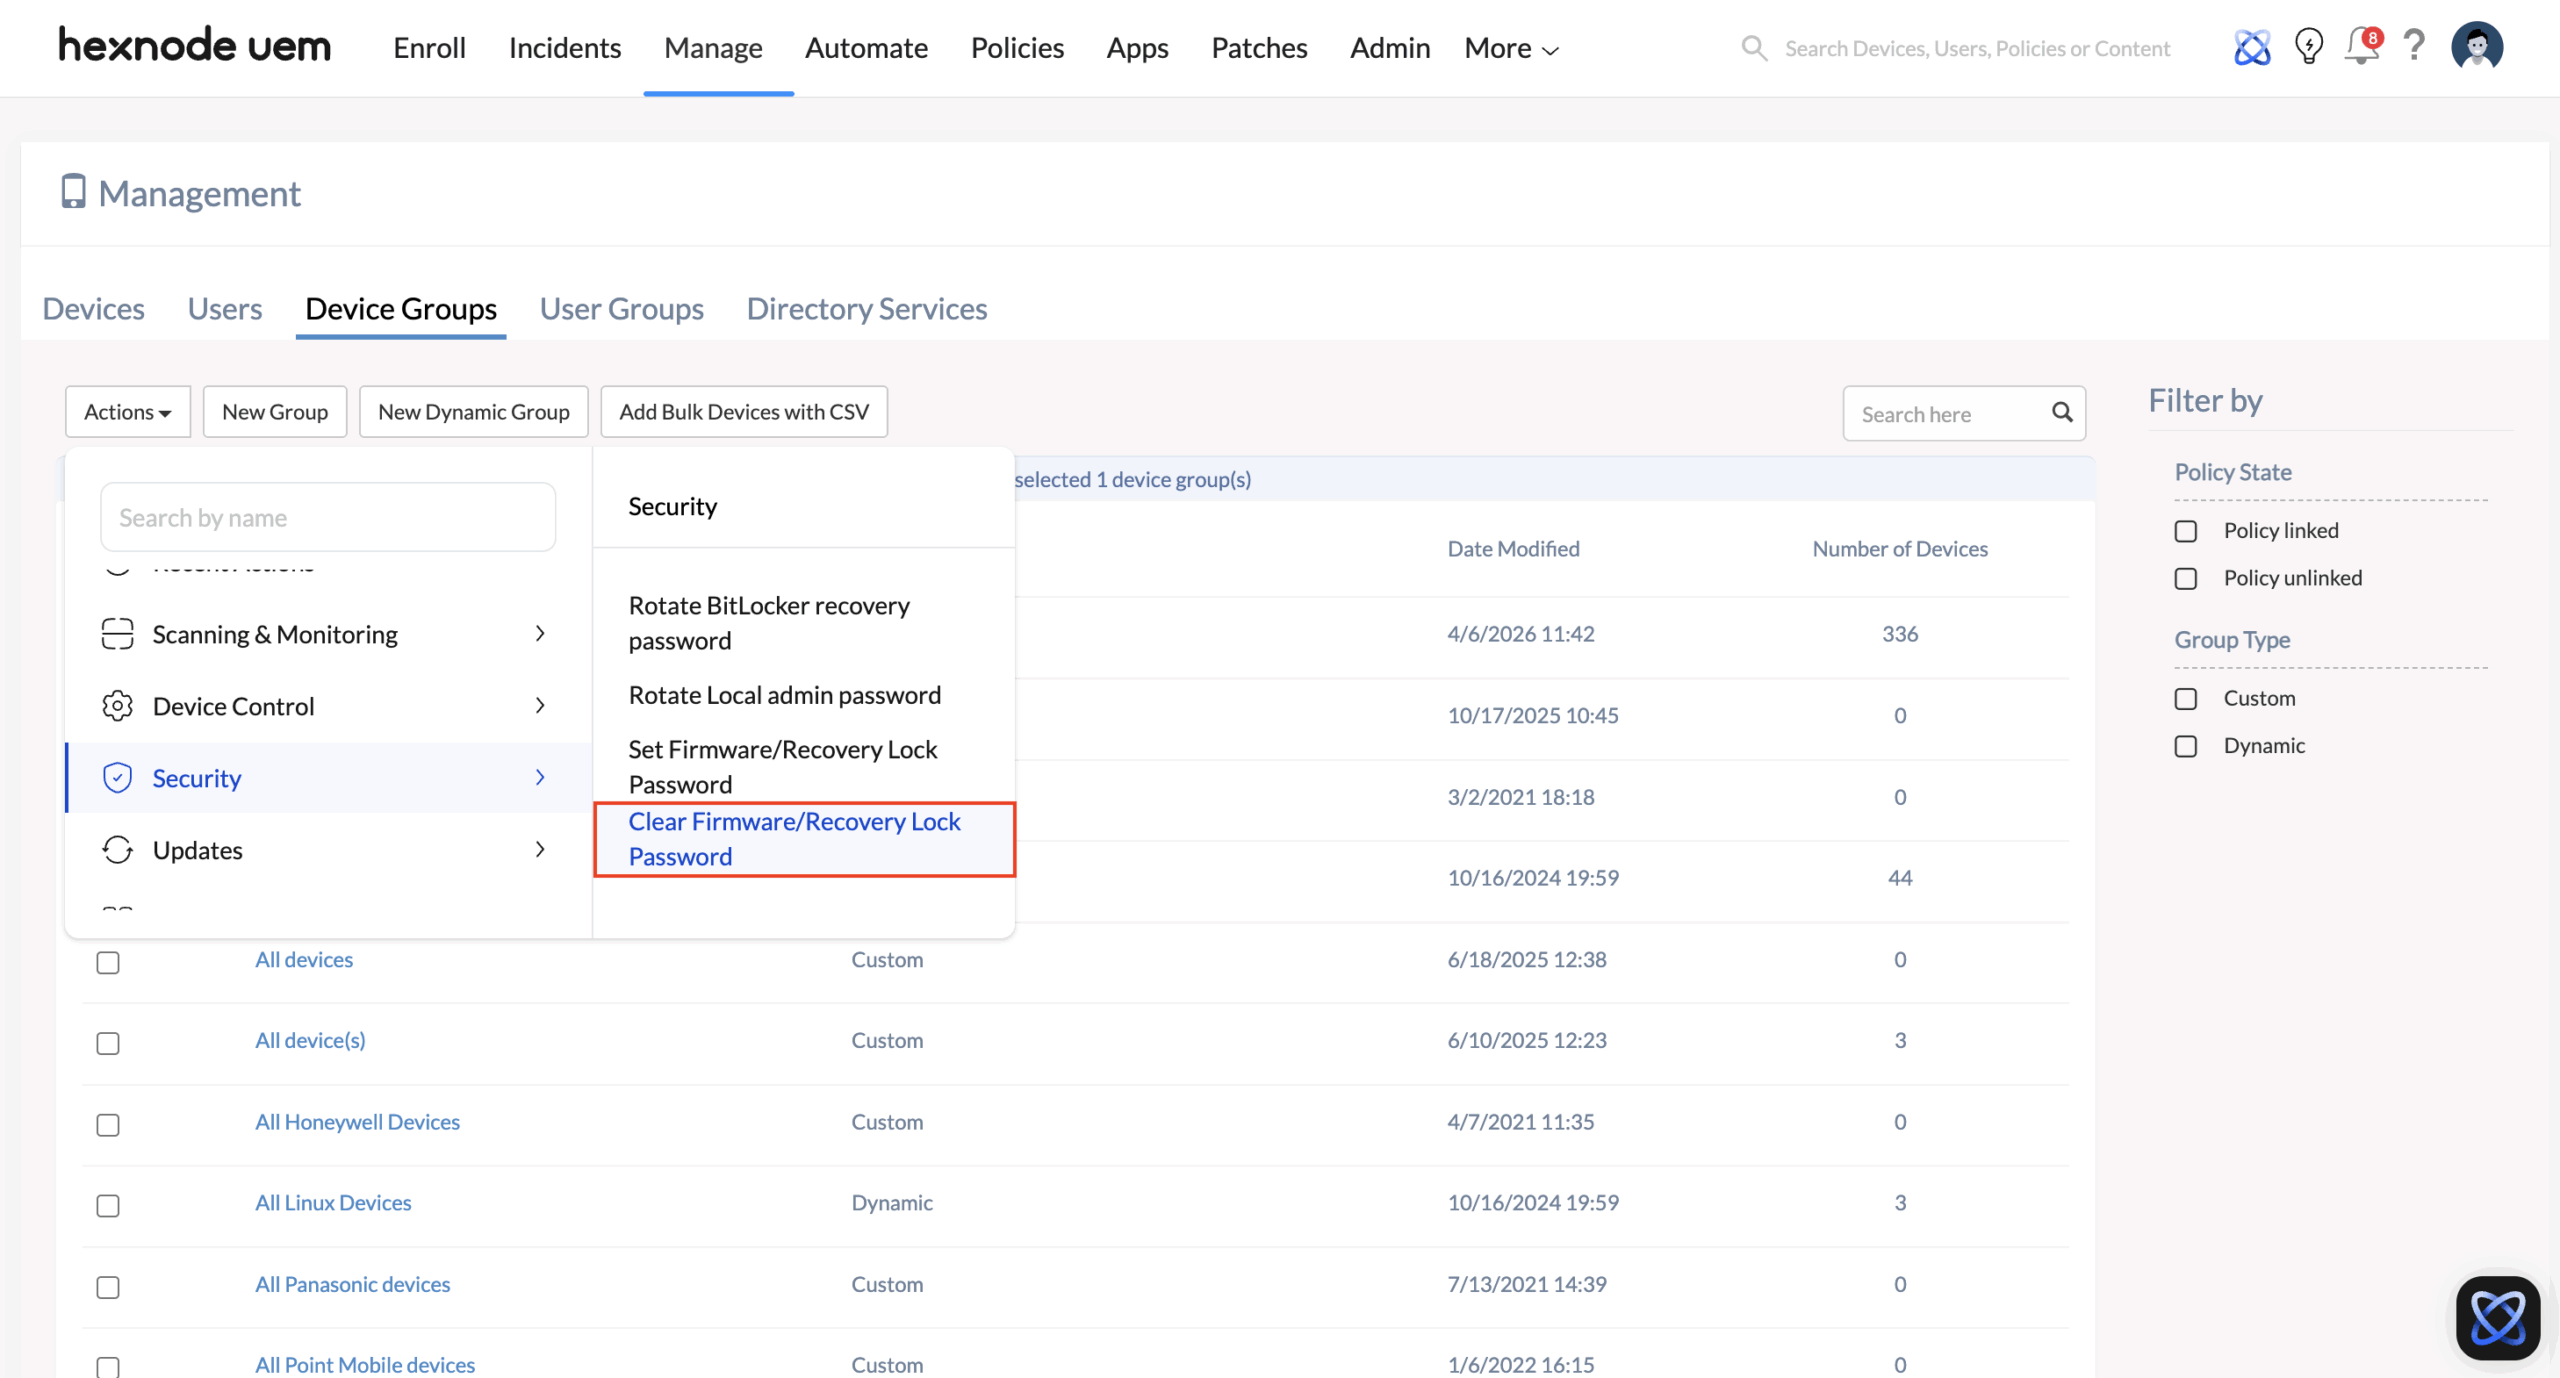This screenshot has width=2560, height=1378.
Task: Open the user profile avatar
Action: point(2477,45)
